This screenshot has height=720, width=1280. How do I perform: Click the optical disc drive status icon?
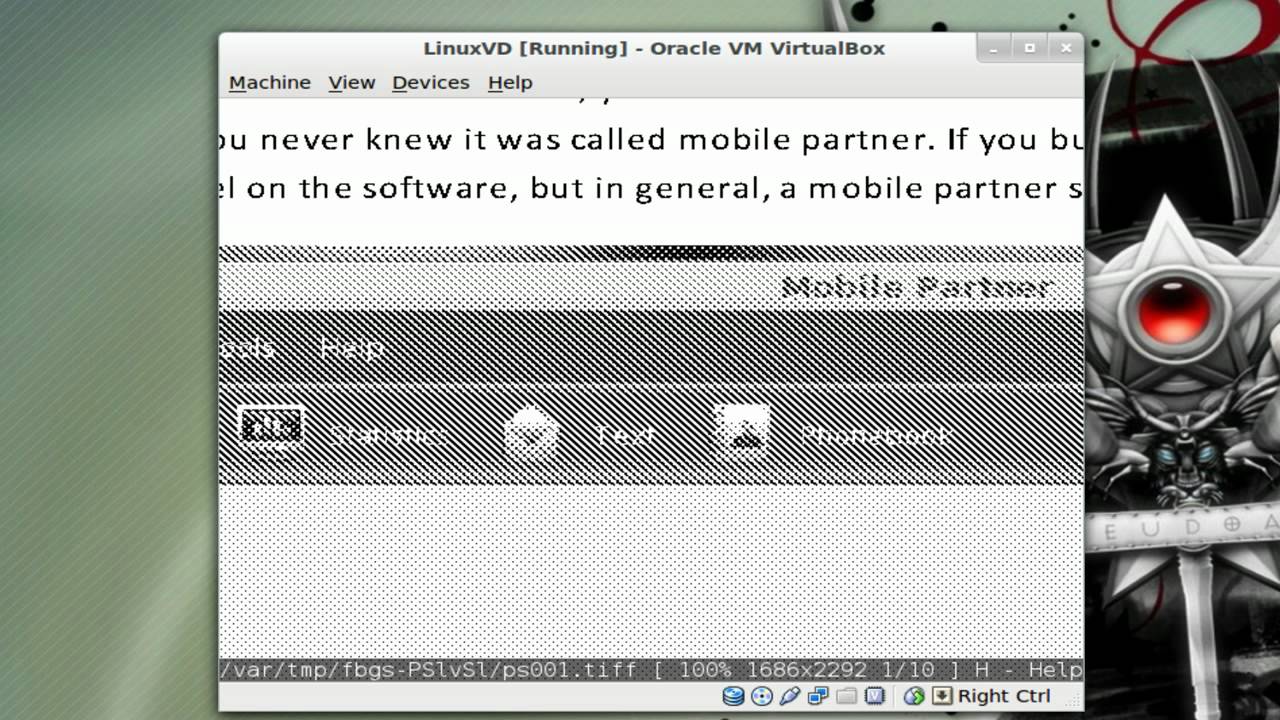761,696
